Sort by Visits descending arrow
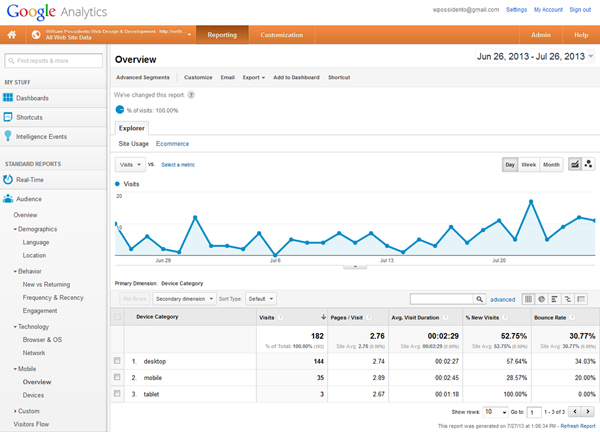The image size is (600, 432). pyautogui.click(x=323, y=317)
